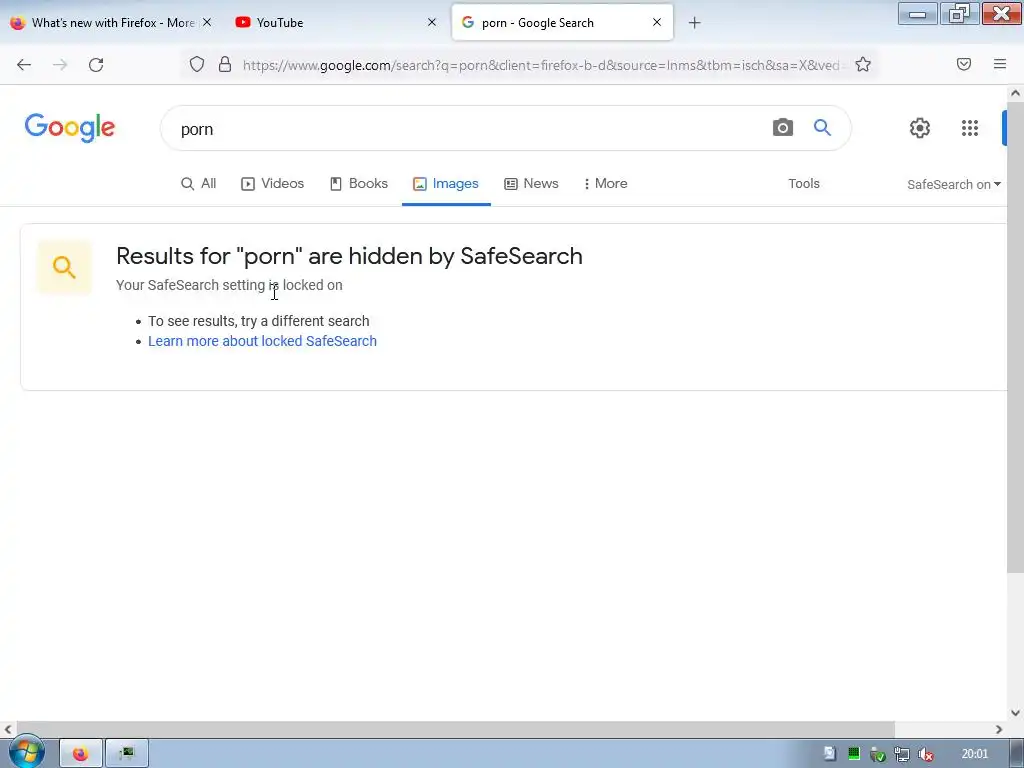The height and width of the screenshot is (768, 1024).
Task: Search by image using the camera icon
Action: [782, 127]
